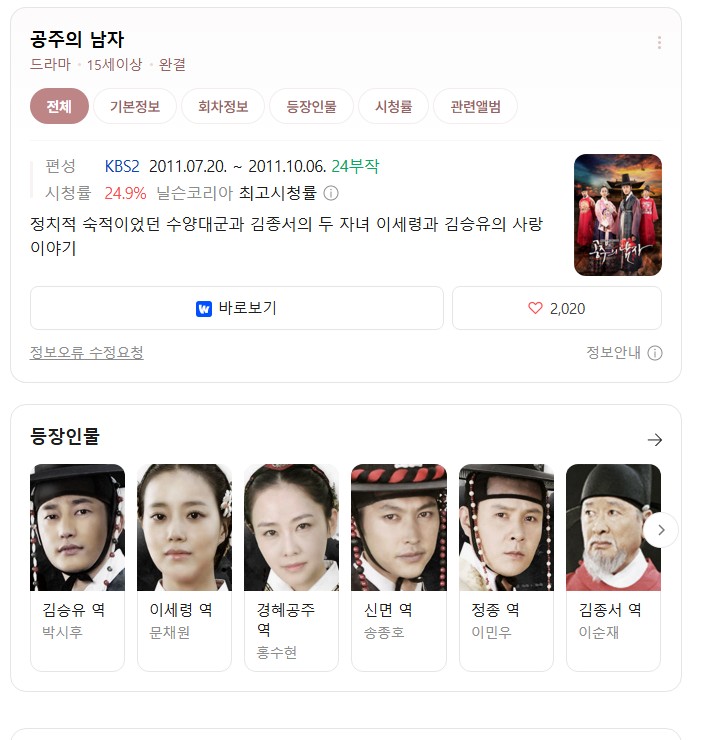721x740 pixels.
Task: Click the info icon next to 최고시청률
Action: 331,193
